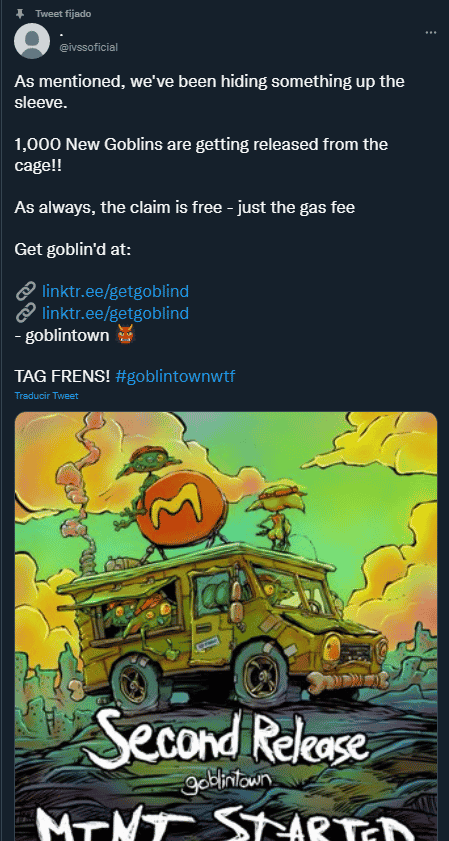The width and height of the screenshot is (449, 841).
Task: Click the chain emoji directly above '- goblintown'
Action: click(x=26, y=313)
